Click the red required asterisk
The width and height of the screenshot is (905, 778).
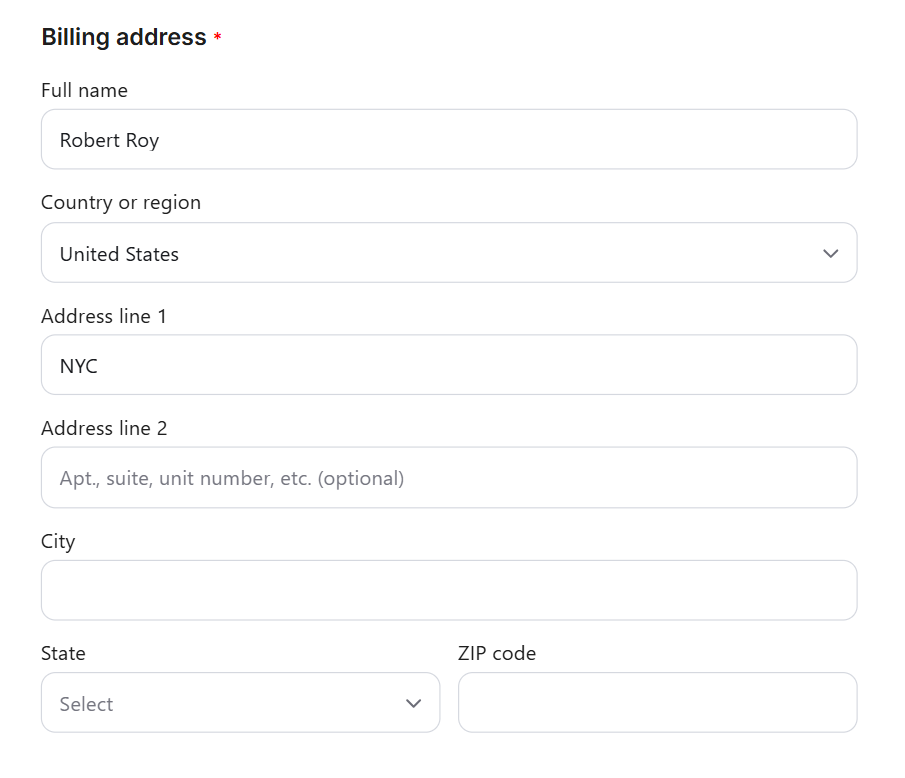(x=217, y=39)
